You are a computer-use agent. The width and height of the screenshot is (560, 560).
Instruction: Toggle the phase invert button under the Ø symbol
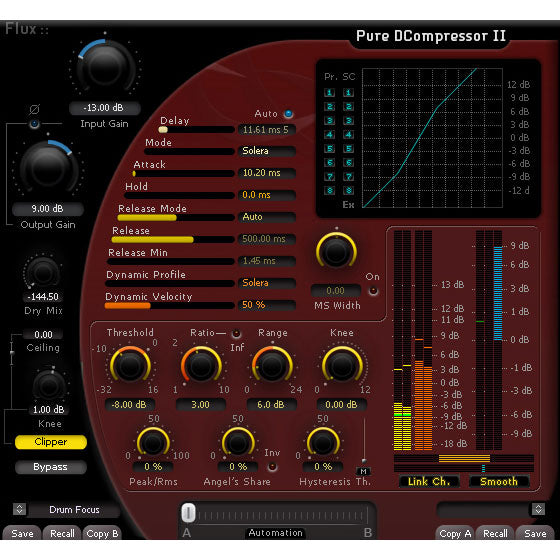point(34,124)
